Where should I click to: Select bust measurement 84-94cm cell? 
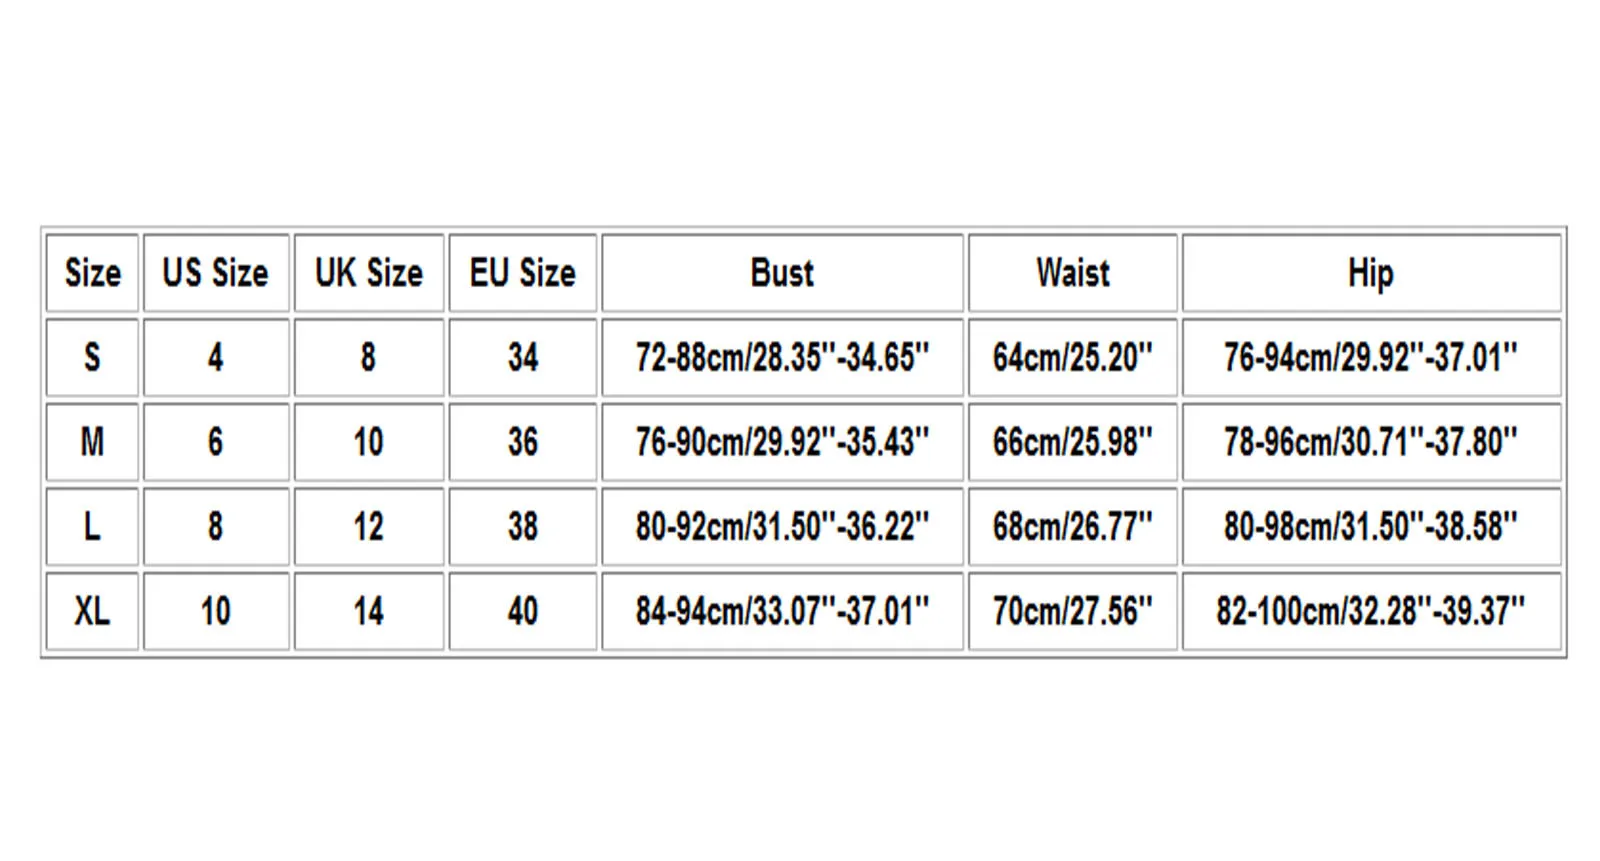(782, 611)
